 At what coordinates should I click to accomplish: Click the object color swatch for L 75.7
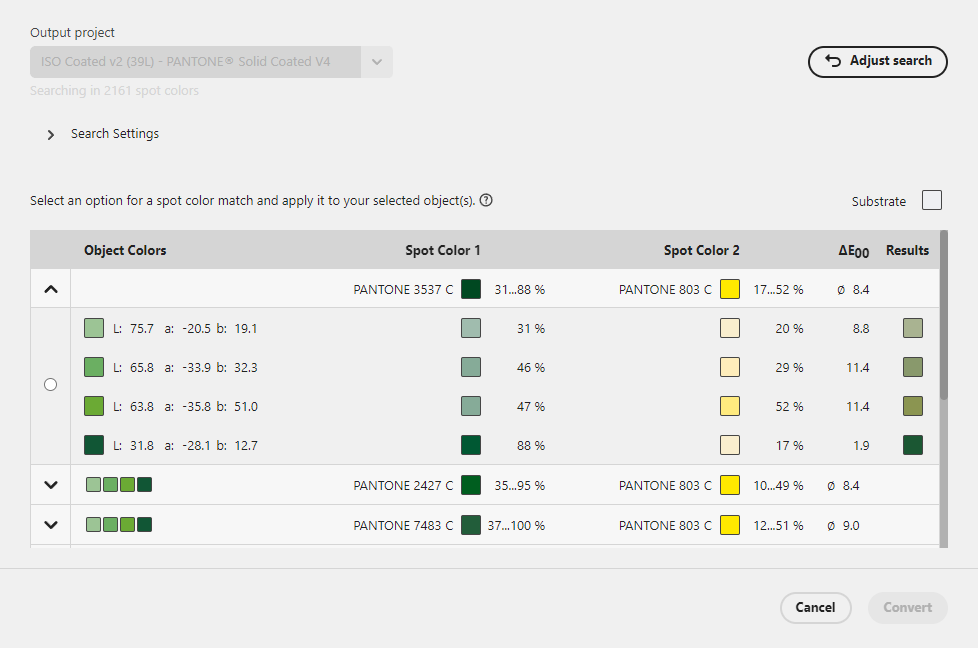[x=94, y=328]
